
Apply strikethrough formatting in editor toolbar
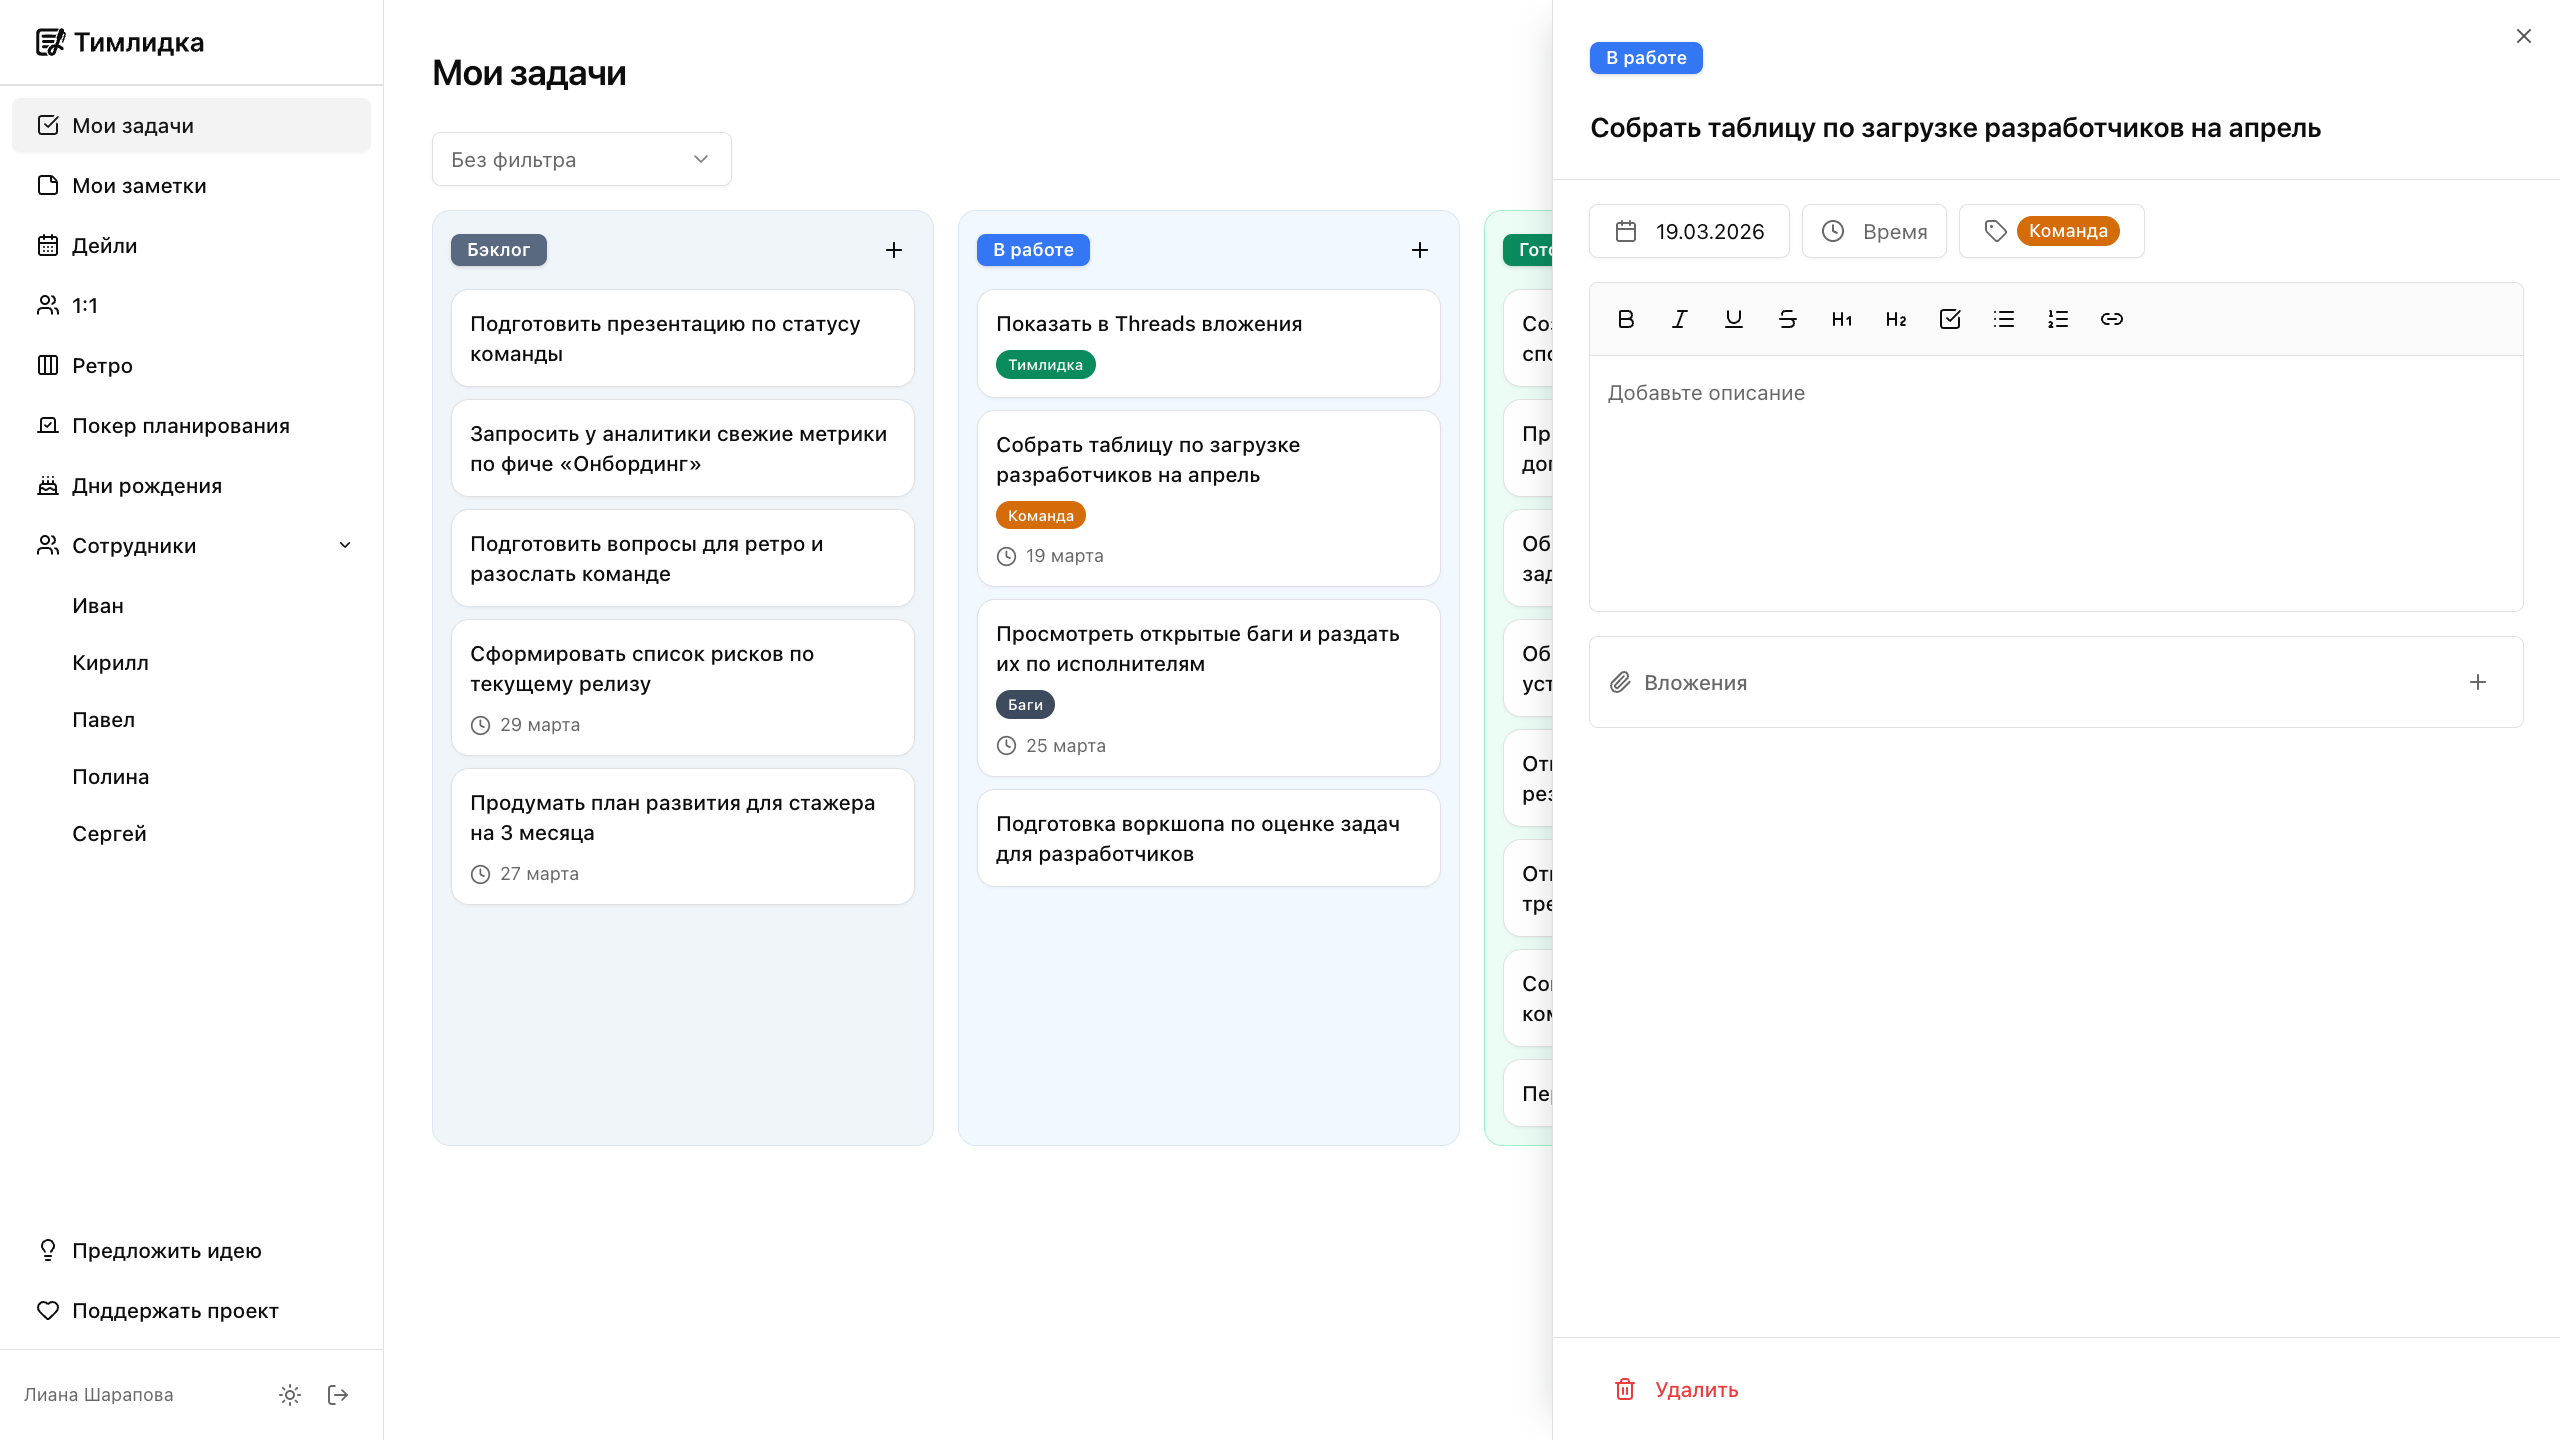[x=1788, y=319]
